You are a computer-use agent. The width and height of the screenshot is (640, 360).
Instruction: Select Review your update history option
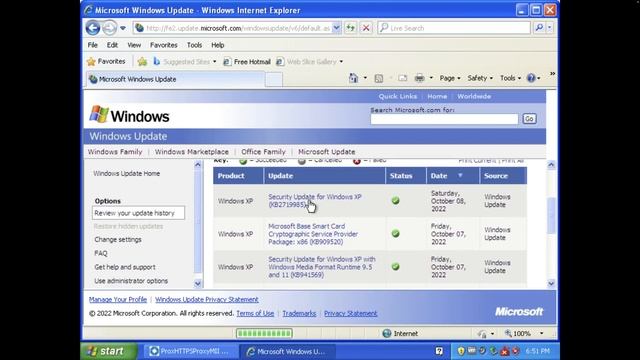138,213
